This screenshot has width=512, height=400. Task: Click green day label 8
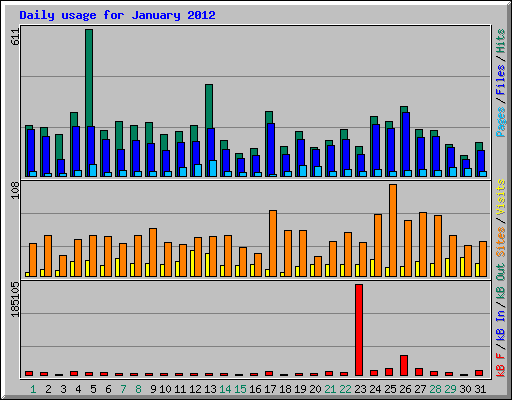click(x=138, y=389)
